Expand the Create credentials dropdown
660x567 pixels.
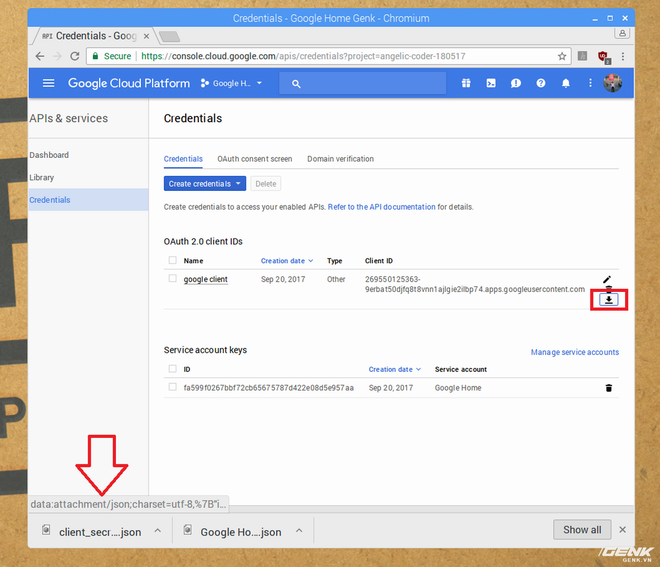[205, 184]
